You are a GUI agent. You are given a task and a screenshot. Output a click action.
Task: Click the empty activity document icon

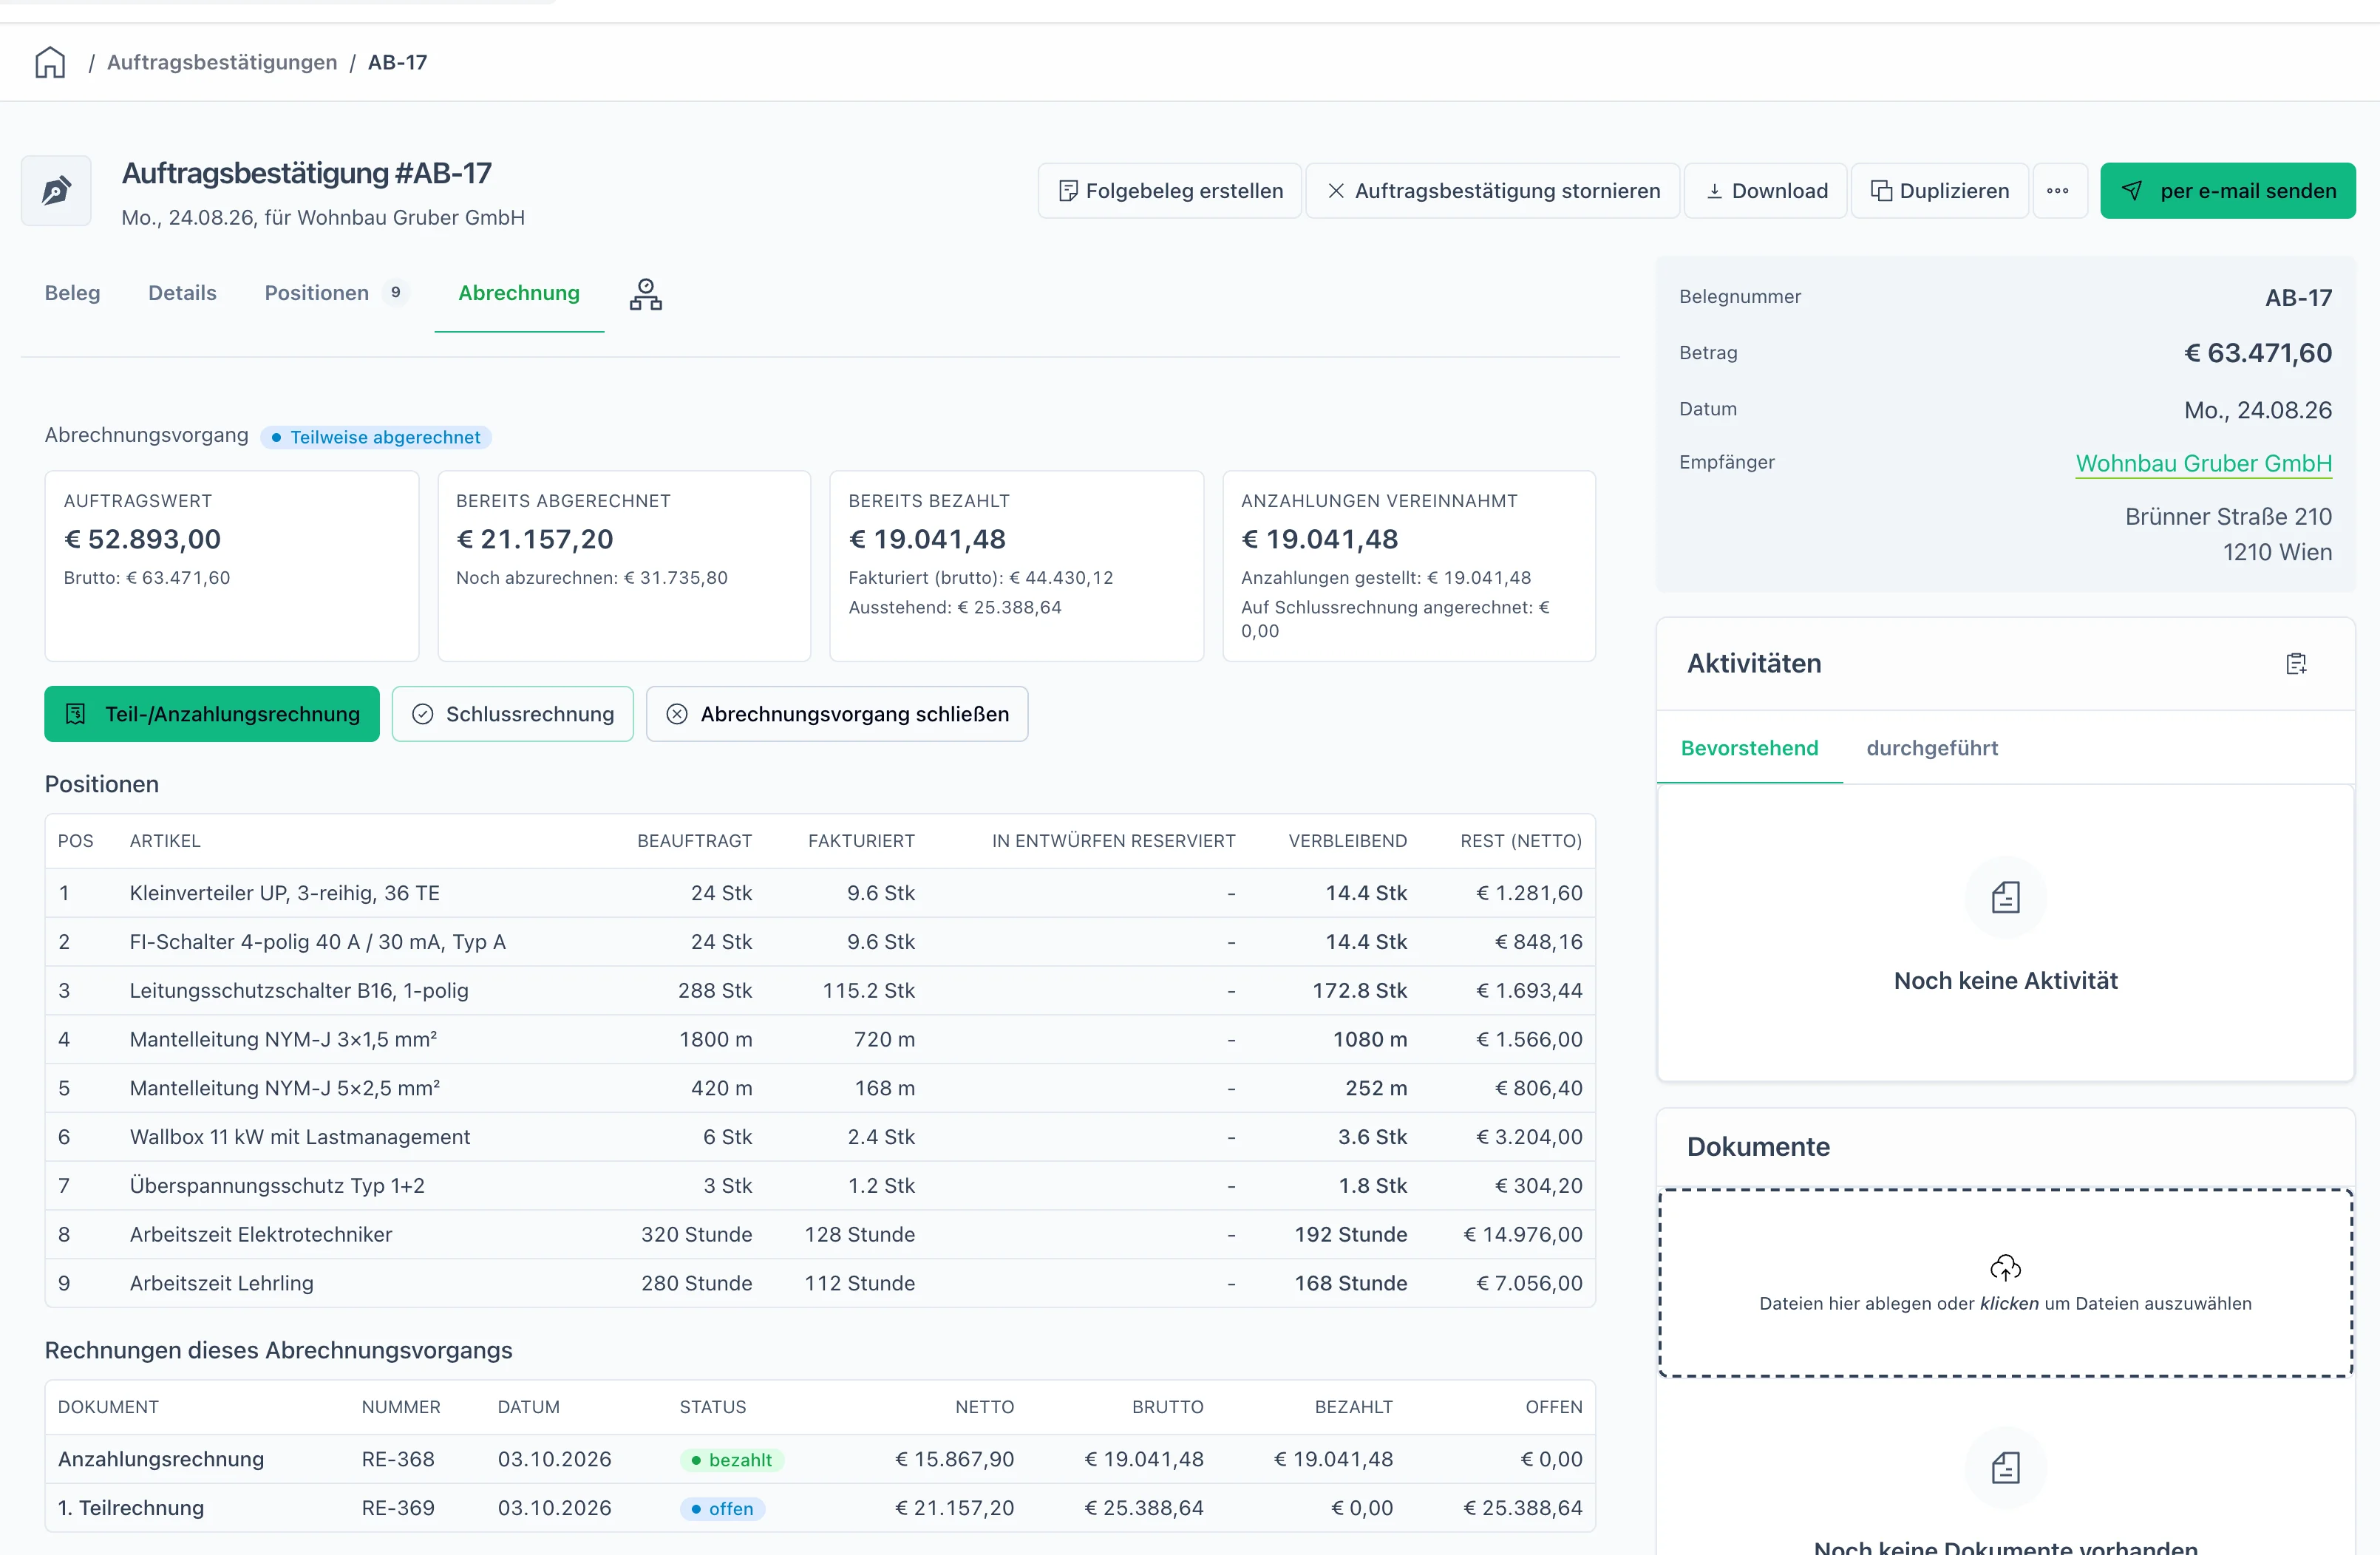click(2005, 897)
